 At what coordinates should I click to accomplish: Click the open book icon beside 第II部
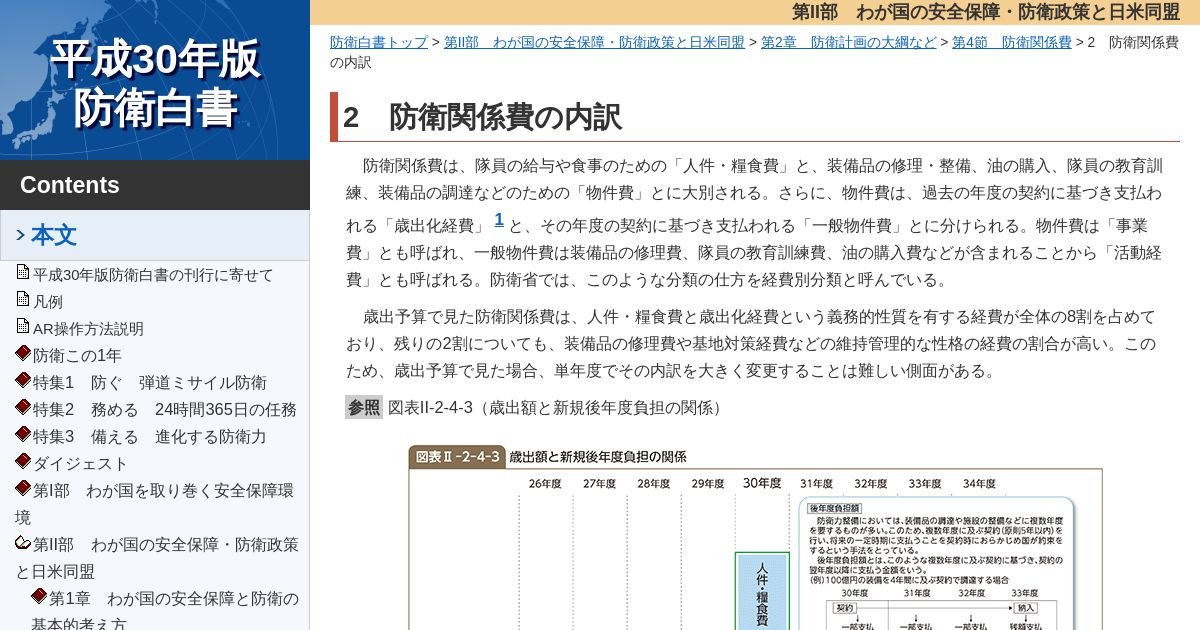(23, 543)
